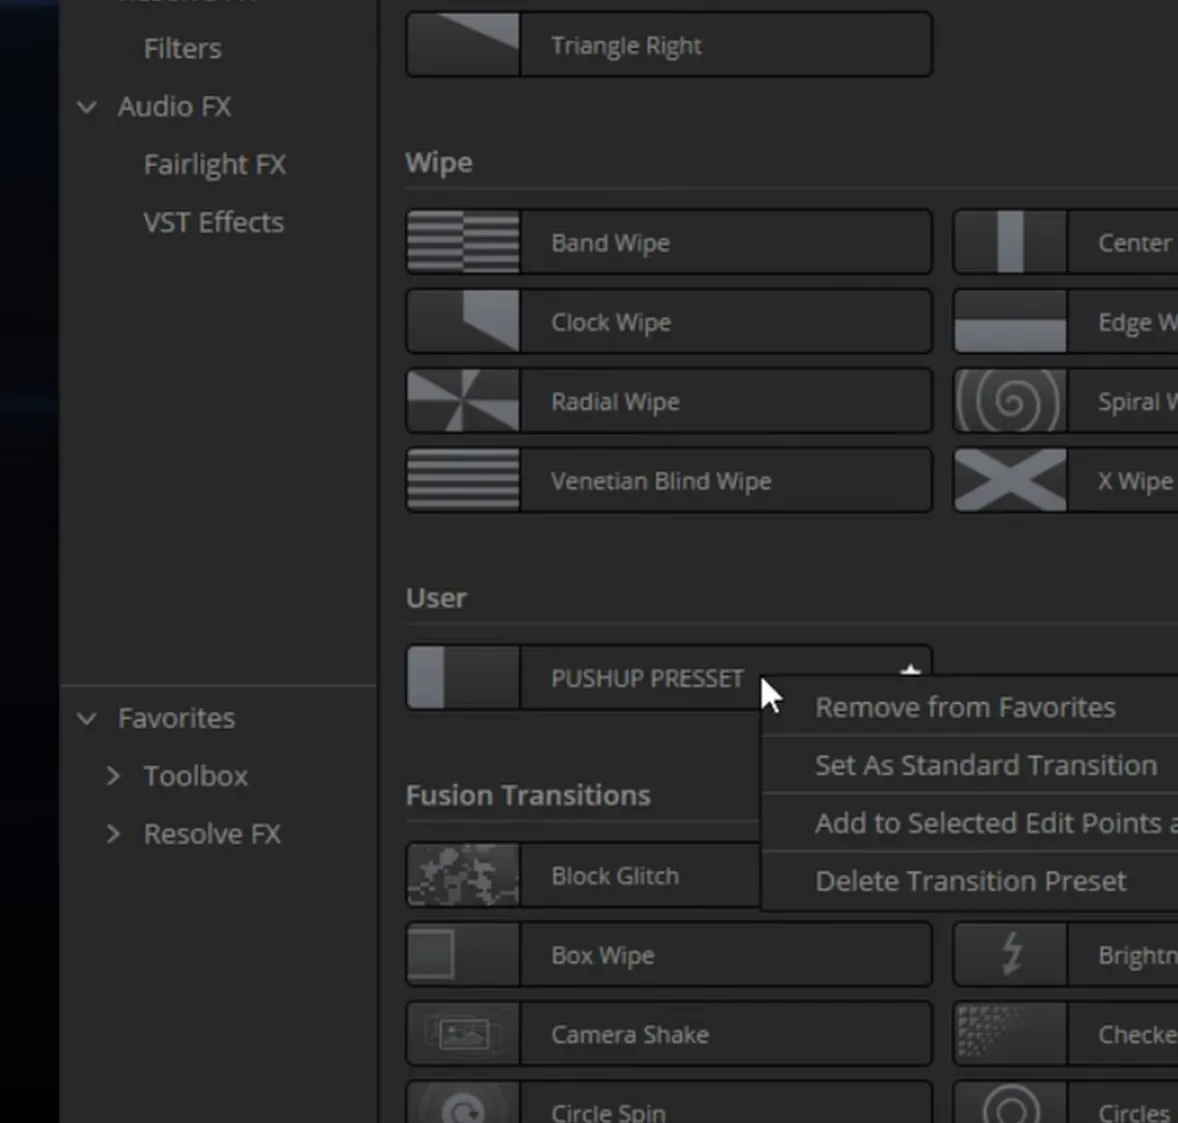Click the Circle Spin thumbnail icon
This screenshot has width=1178, height=1123.
tap(464, 1103)
